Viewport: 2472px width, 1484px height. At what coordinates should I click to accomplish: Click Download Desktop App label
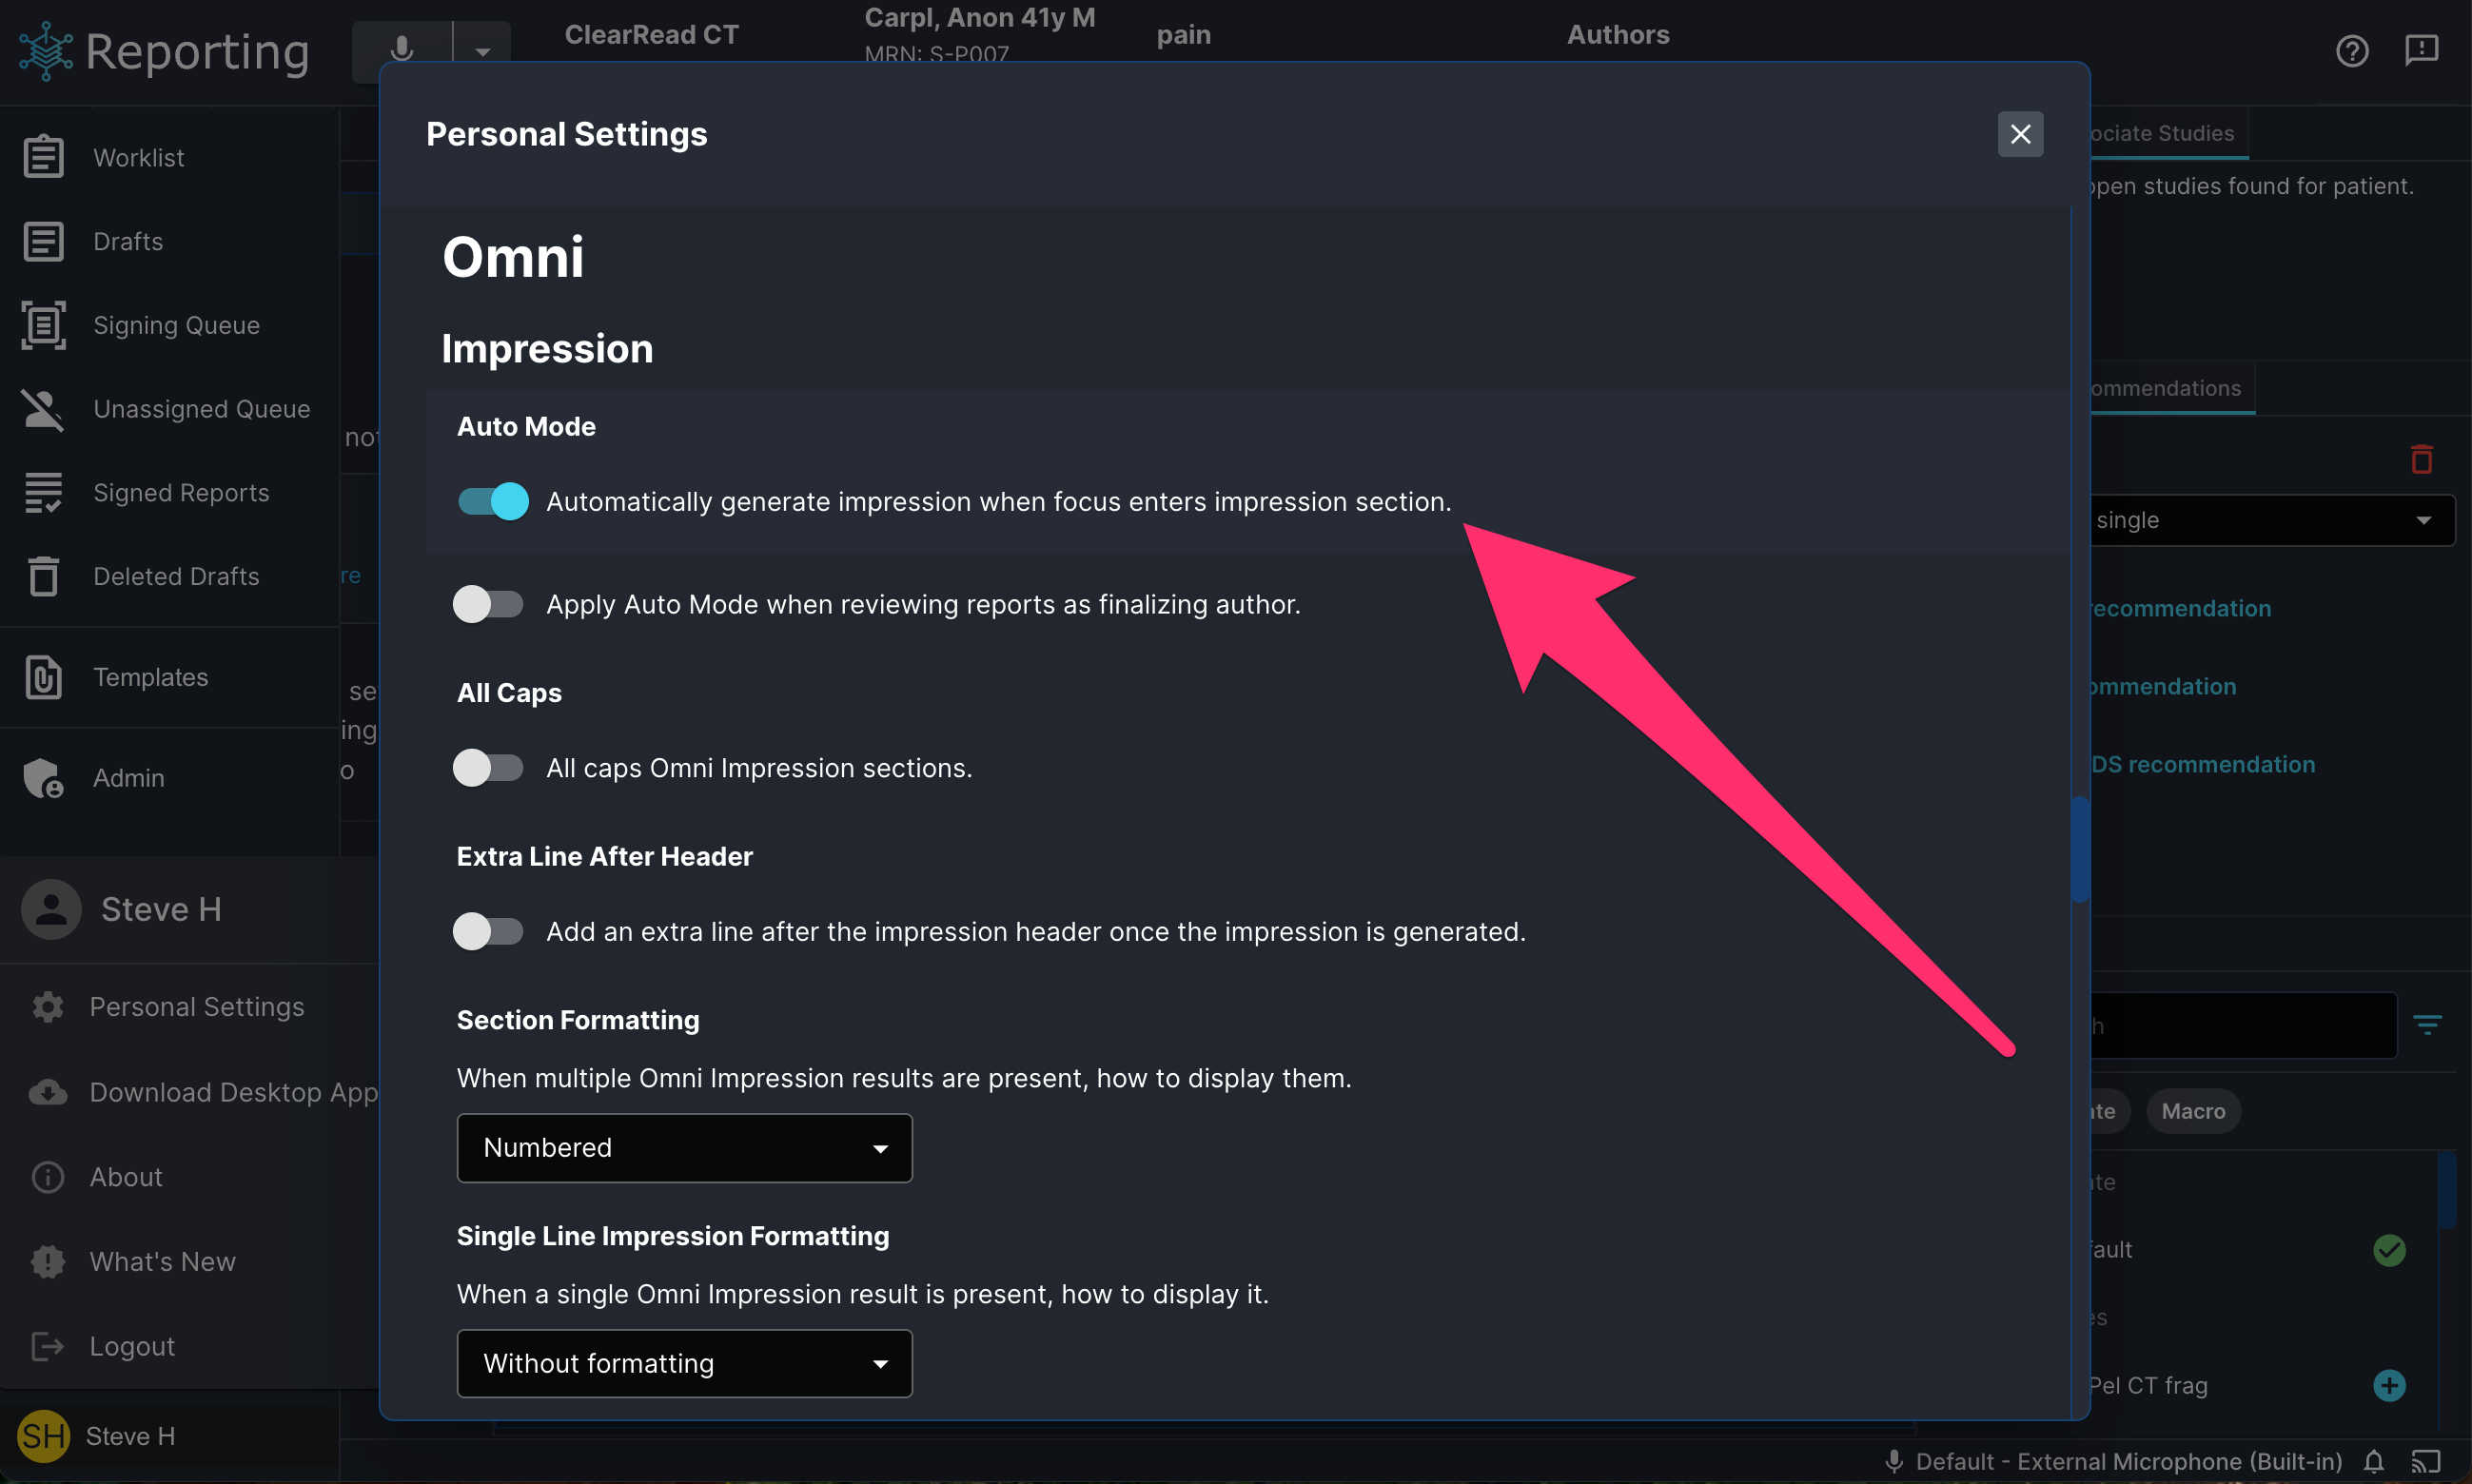(234, 1092)
